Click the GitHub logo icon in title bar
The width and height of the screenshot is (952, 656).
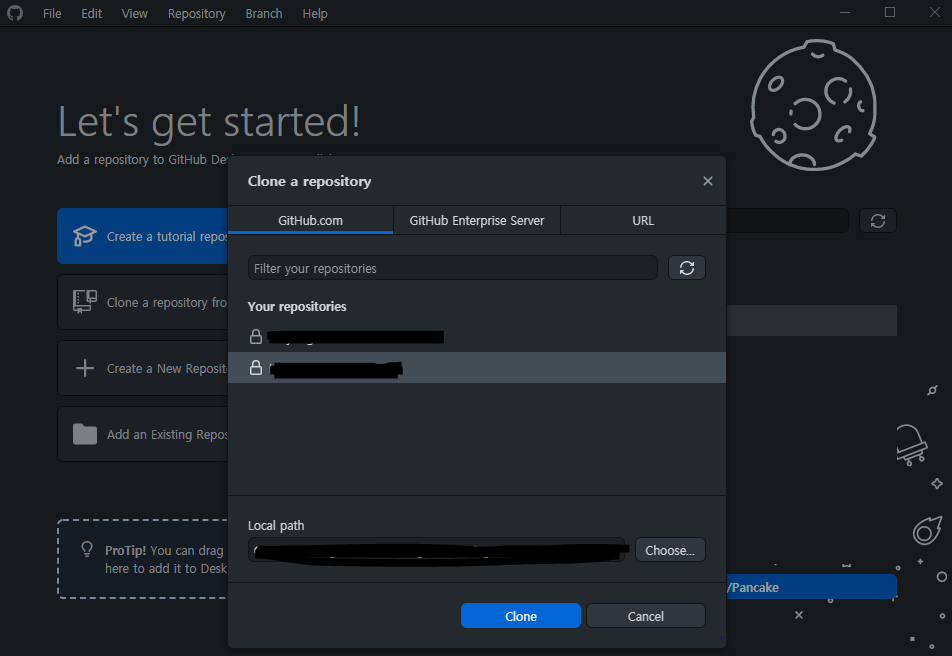click(15, 13)
